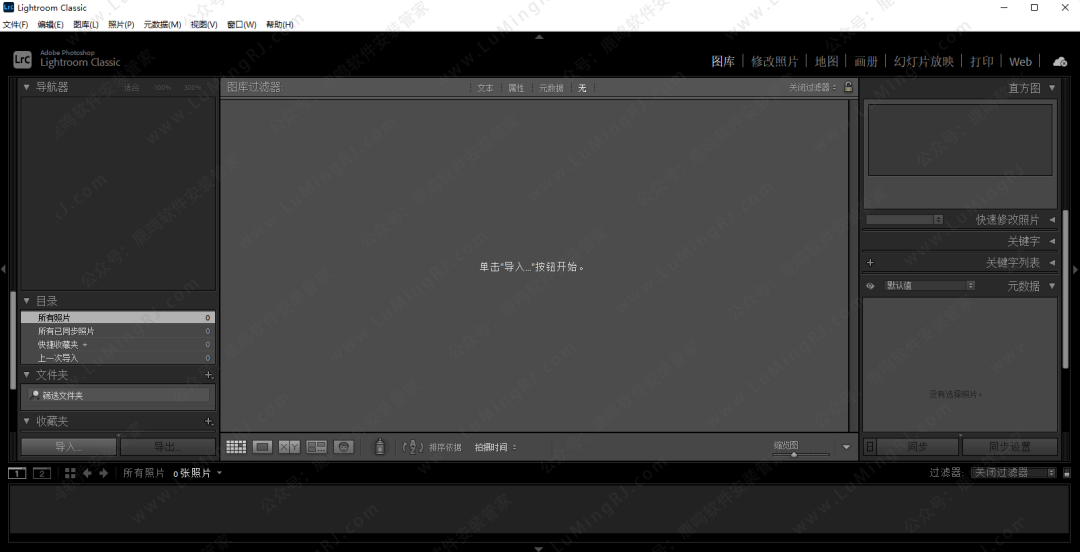Expand the 快速修改照片 panel
The image size is (1080, 552).
click(1052, 220)
